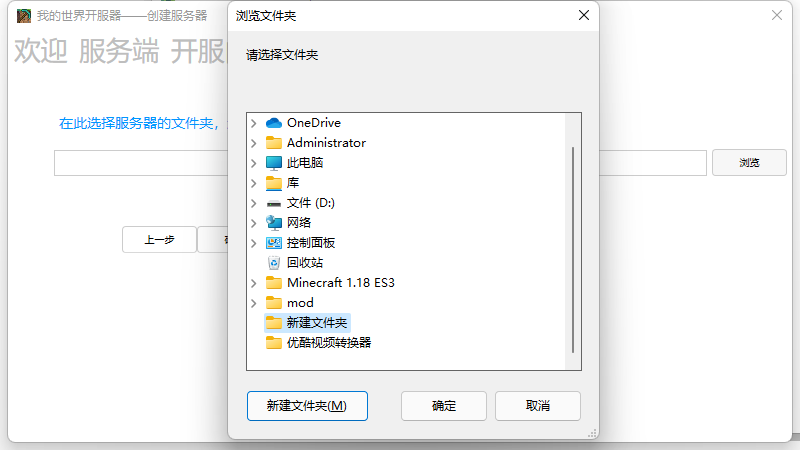Image resolution: width=800 pixels, height=450 pixels.
Task: Select the 网络 network icon
Action: tap(274, 223)
